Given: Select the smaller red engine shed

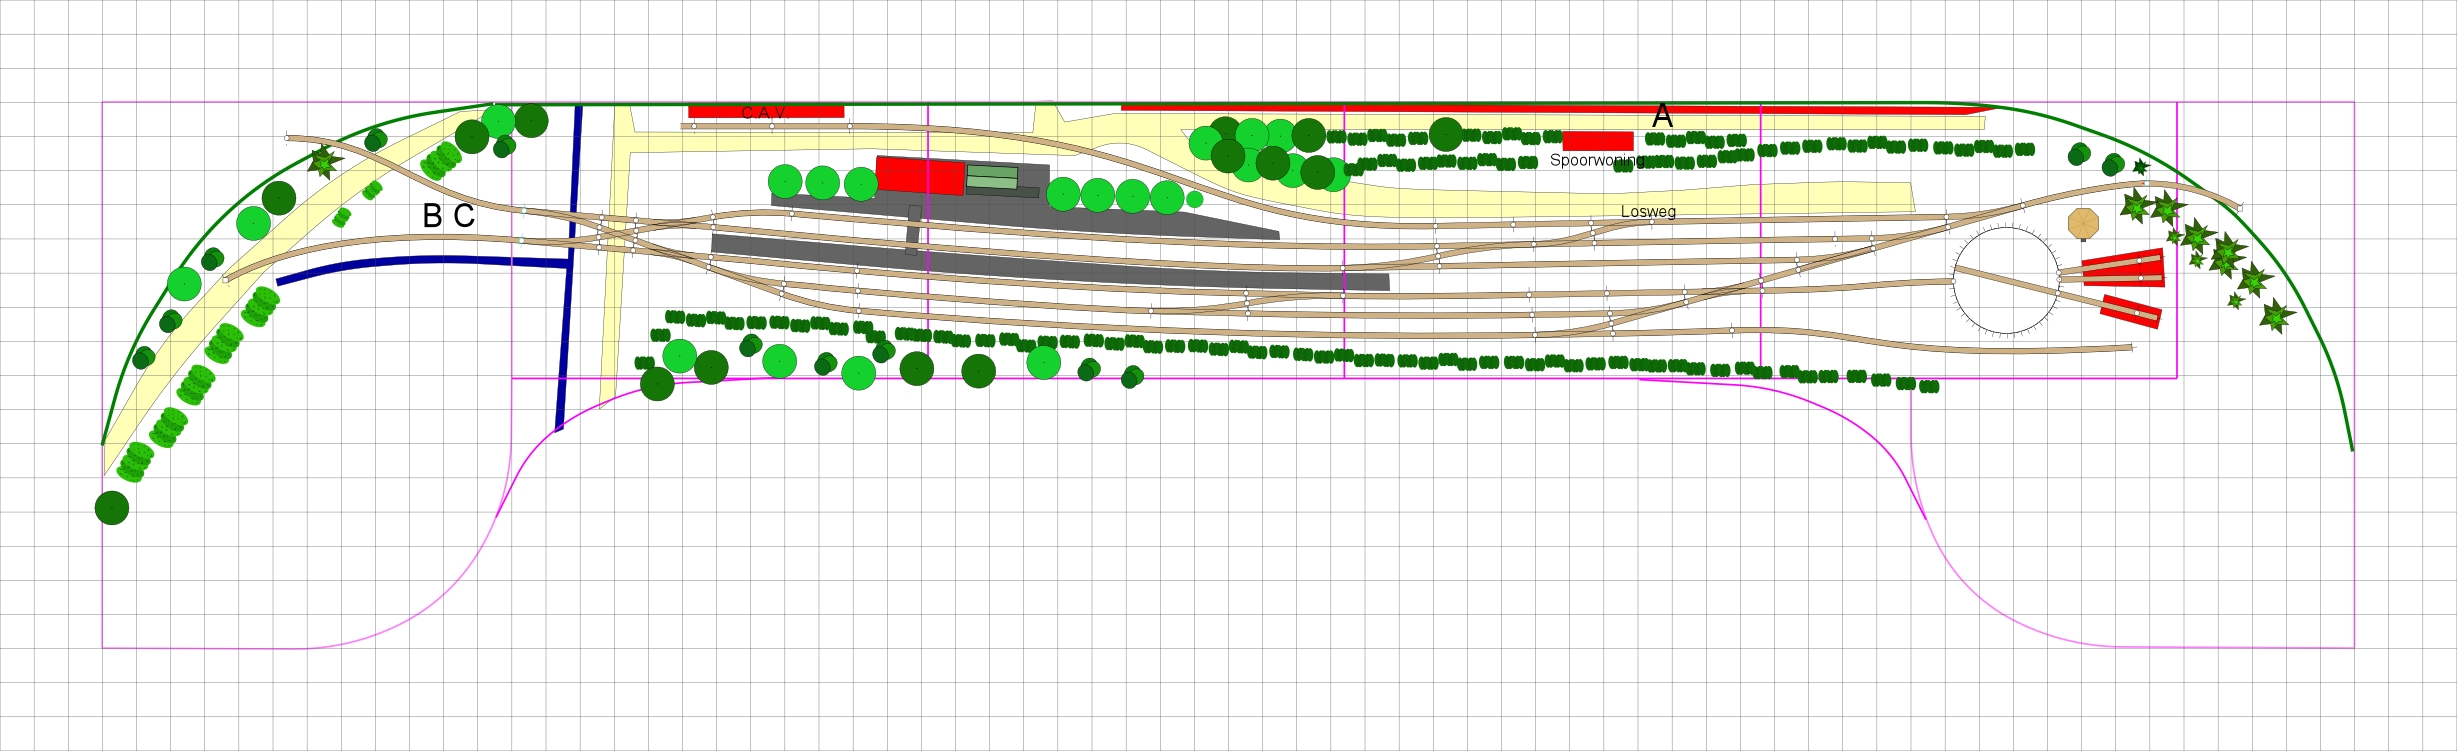Looking at the screenshot, I should pyautogui.click(x=2131, y=311).
